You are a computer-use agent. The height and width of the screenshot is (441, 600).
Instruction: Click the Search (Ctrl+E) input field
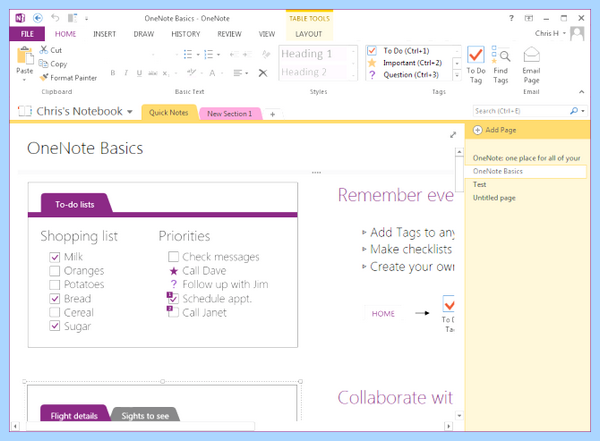[520, 111]
